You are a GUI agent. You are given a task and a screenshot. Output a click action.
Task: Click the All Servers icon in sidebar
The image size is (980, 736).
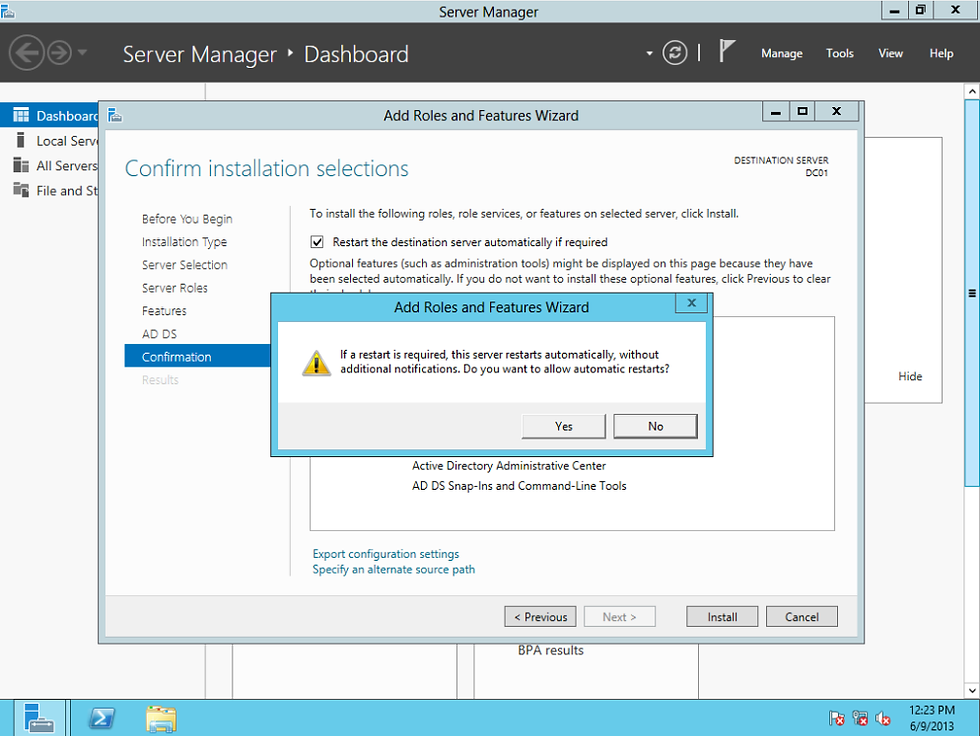click(x=21, y=165)
